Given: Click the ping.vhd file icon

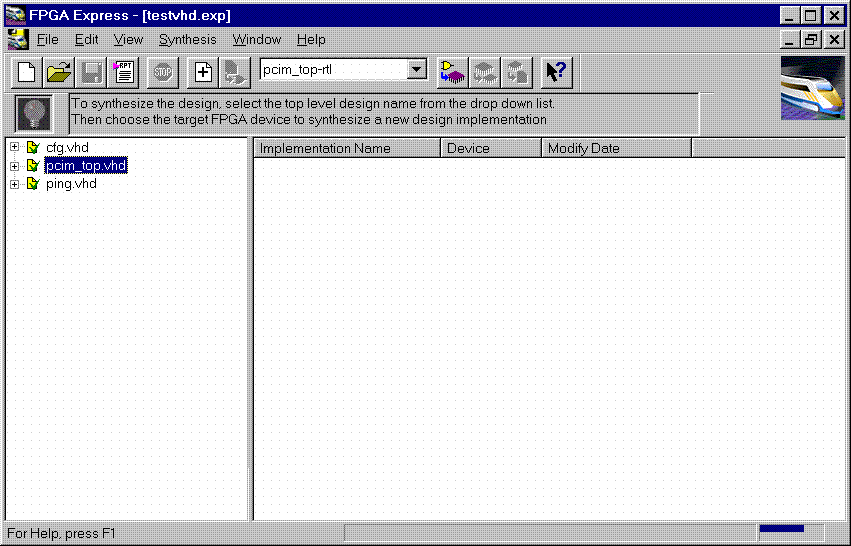Looking at the screenshot, I should (x=33, y=183).
